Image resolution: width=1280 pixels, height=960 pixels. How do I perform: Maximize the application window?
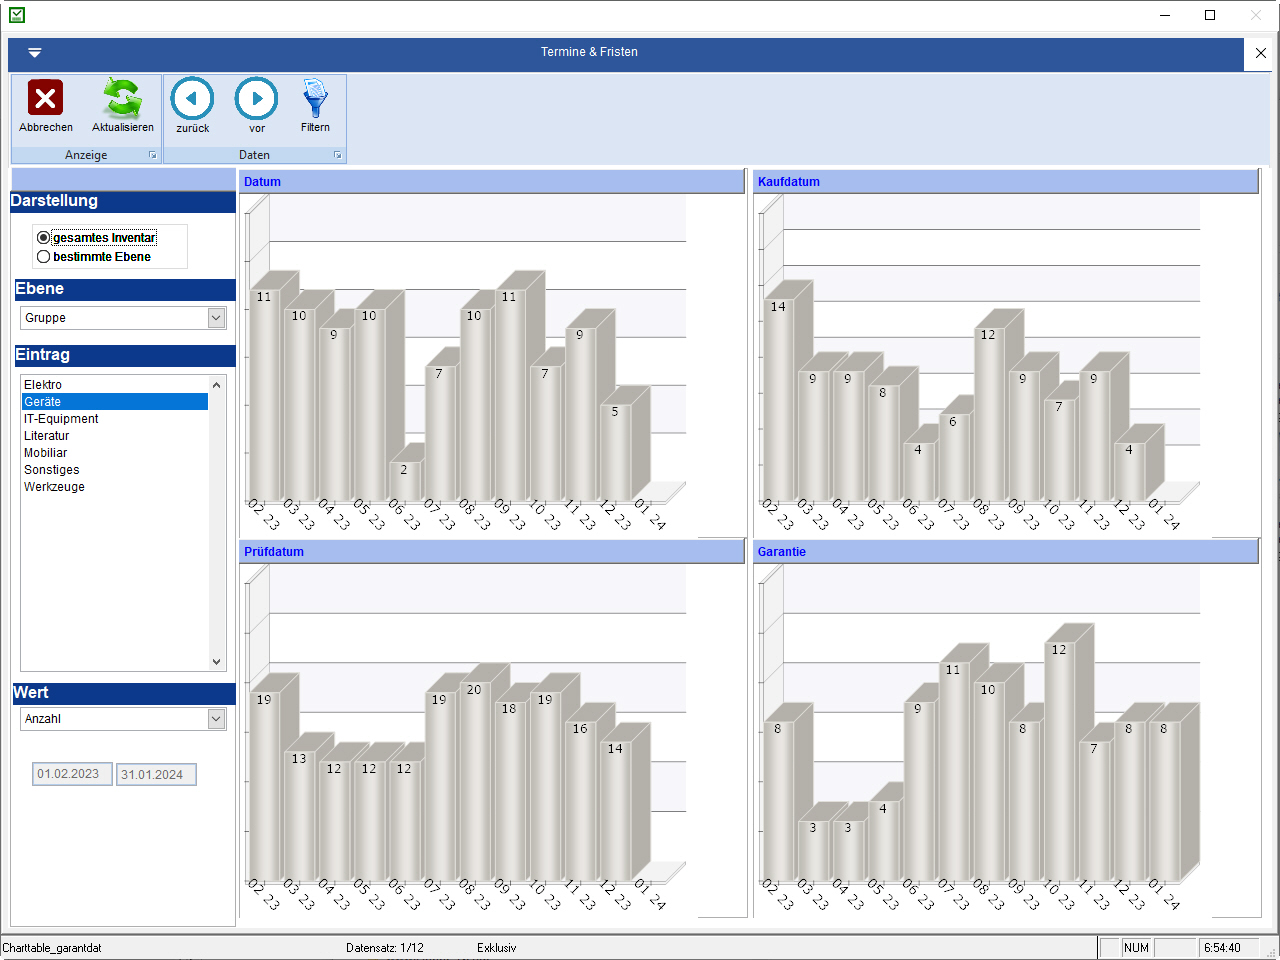[1210, 15]
